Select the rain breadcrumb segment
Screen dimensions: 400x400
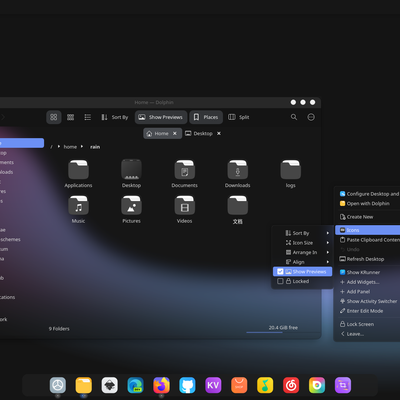click(95, 147)
